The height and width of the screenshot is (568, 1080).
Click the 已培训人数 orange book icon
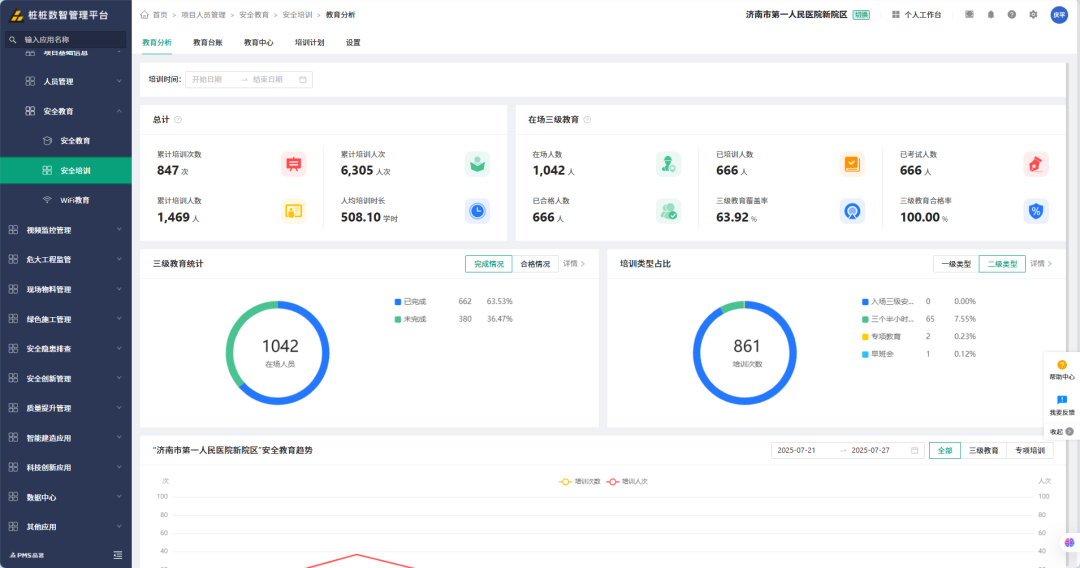click(x=852, y=165)
